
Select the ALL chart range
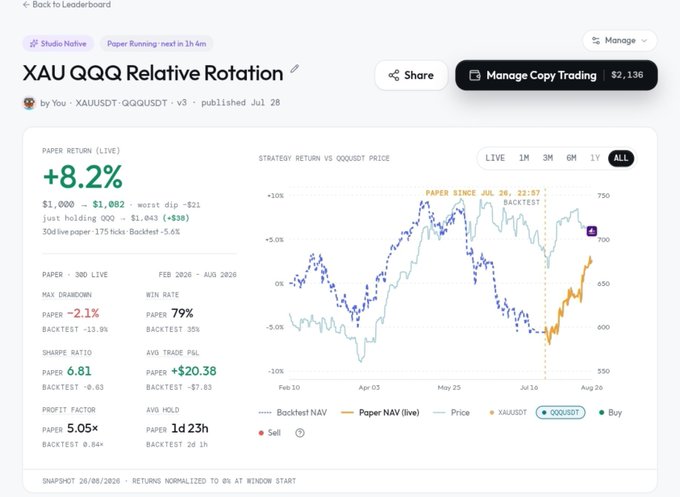(x=621, y=158)
